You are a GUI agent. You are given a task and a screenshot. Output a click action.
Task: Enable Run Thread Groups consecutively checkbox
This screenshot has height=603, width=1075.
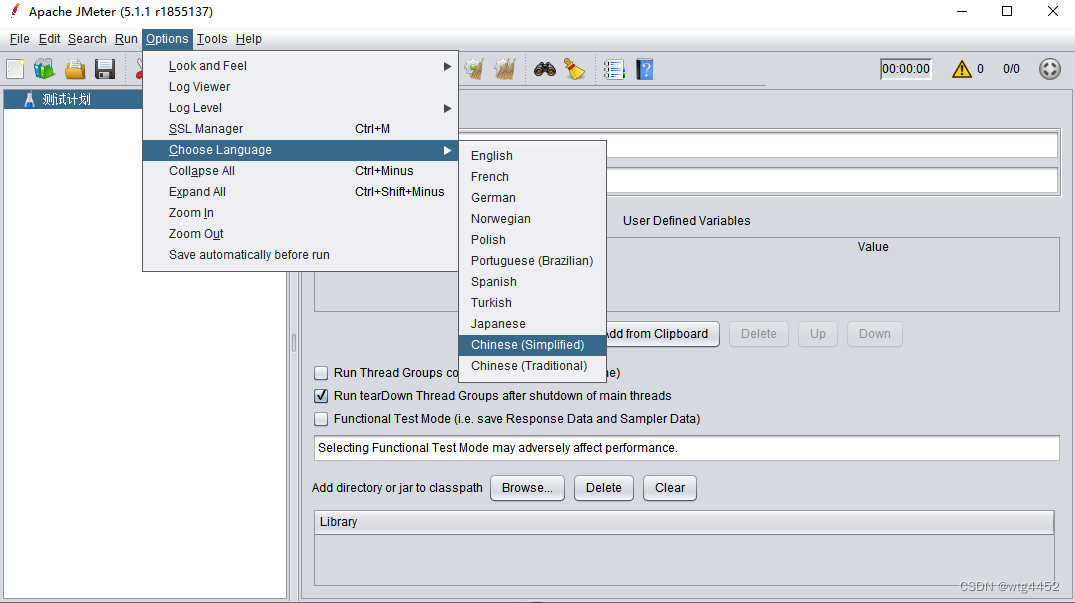point(321,373)
